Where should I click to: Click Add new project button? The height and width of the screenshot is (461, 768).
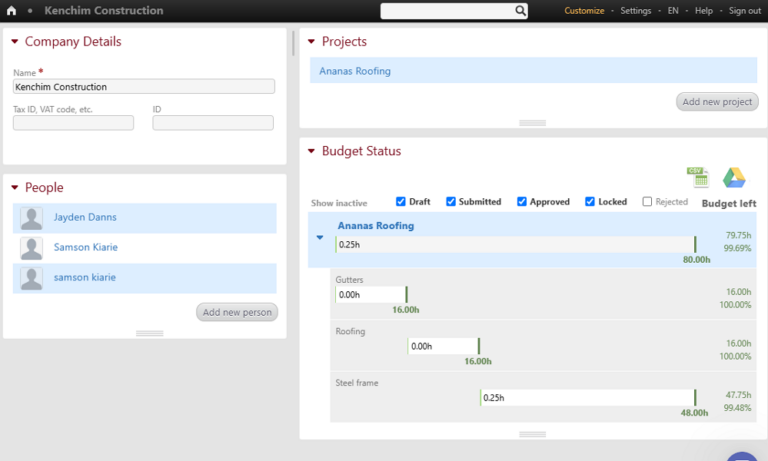(717, 102)
